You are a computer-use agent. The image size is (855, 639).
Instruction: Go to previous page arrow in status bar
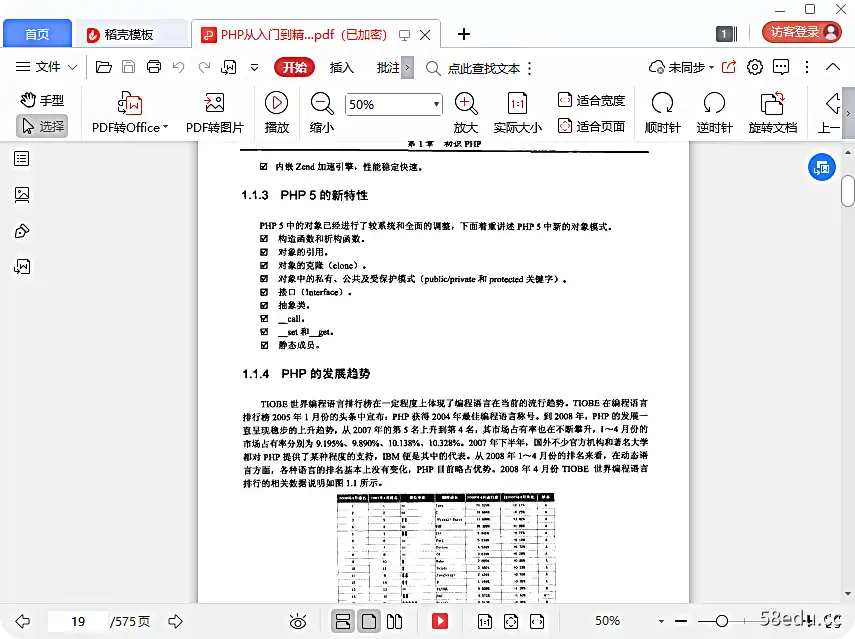click(22, 621)
